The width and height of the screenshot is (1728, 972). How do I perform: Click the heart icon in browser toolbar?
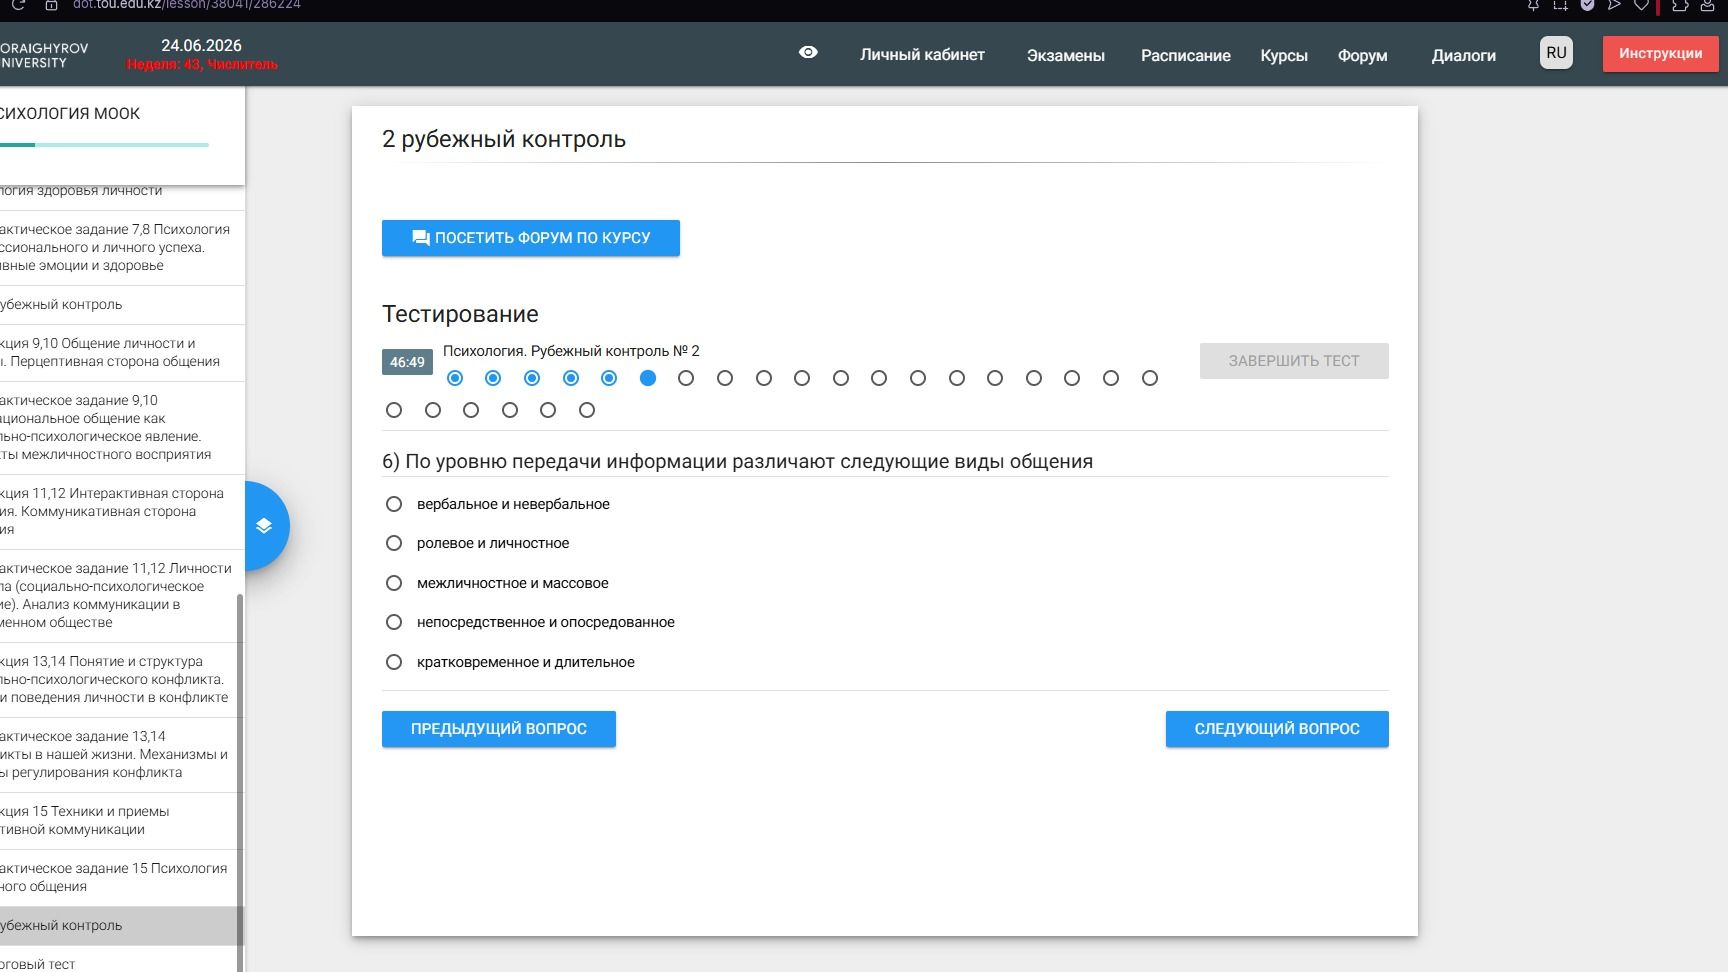[x=1641, y=5]
